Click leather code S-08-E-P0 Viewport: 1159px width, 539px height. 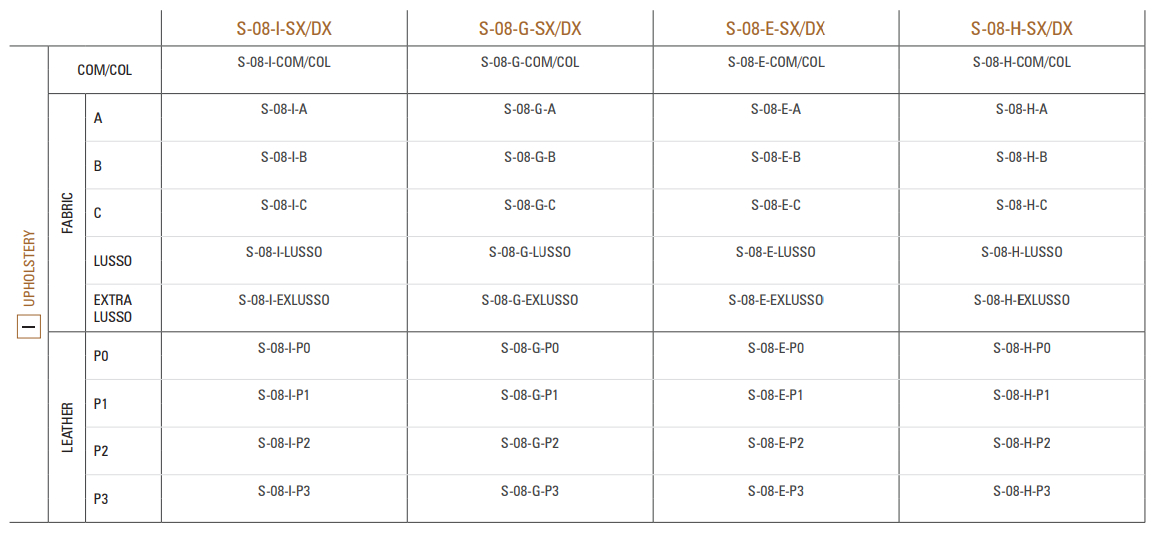tap(776, 348)
